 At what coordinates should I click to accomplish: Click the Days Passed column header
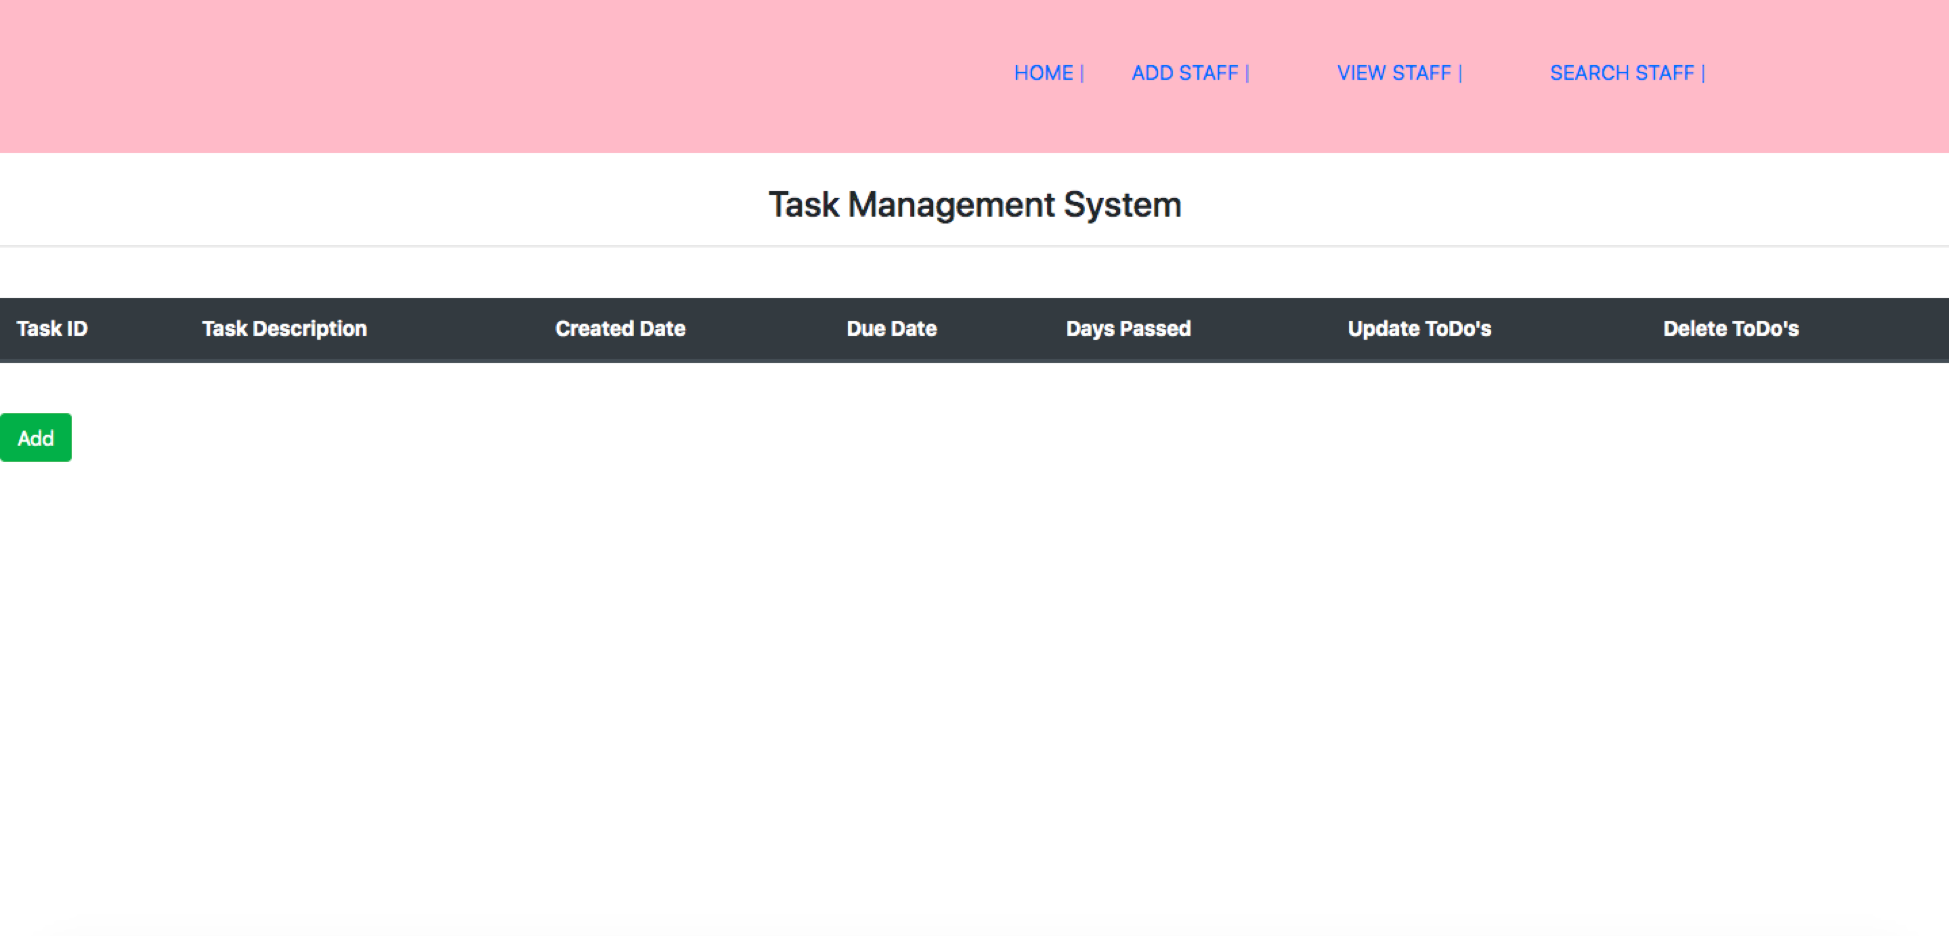click(1128, 328)
